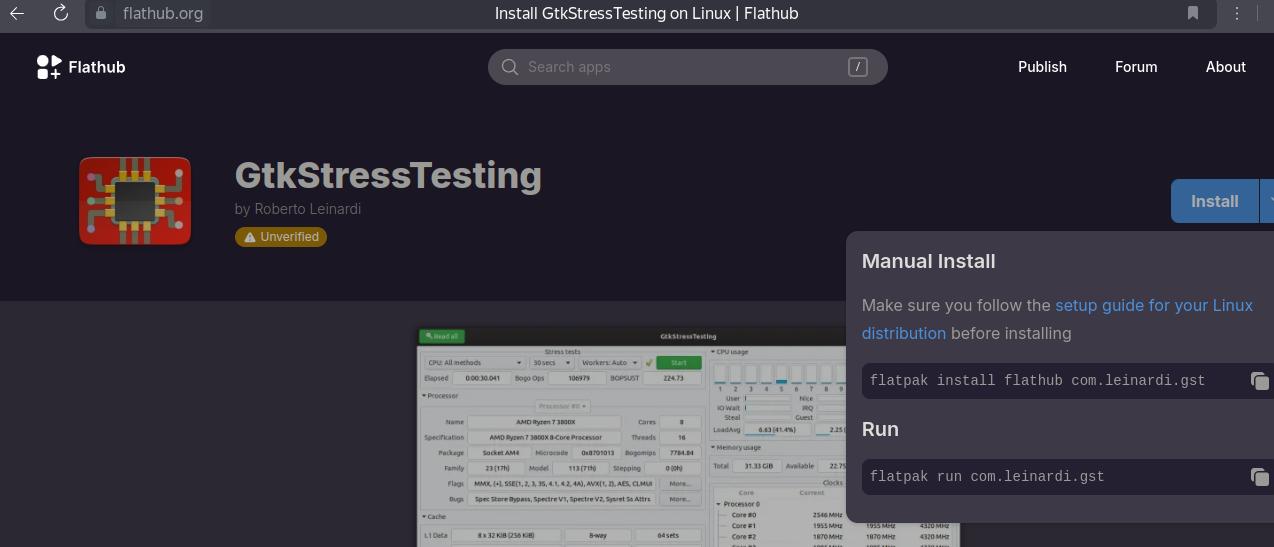Click the flatpak install command text

1037,381
